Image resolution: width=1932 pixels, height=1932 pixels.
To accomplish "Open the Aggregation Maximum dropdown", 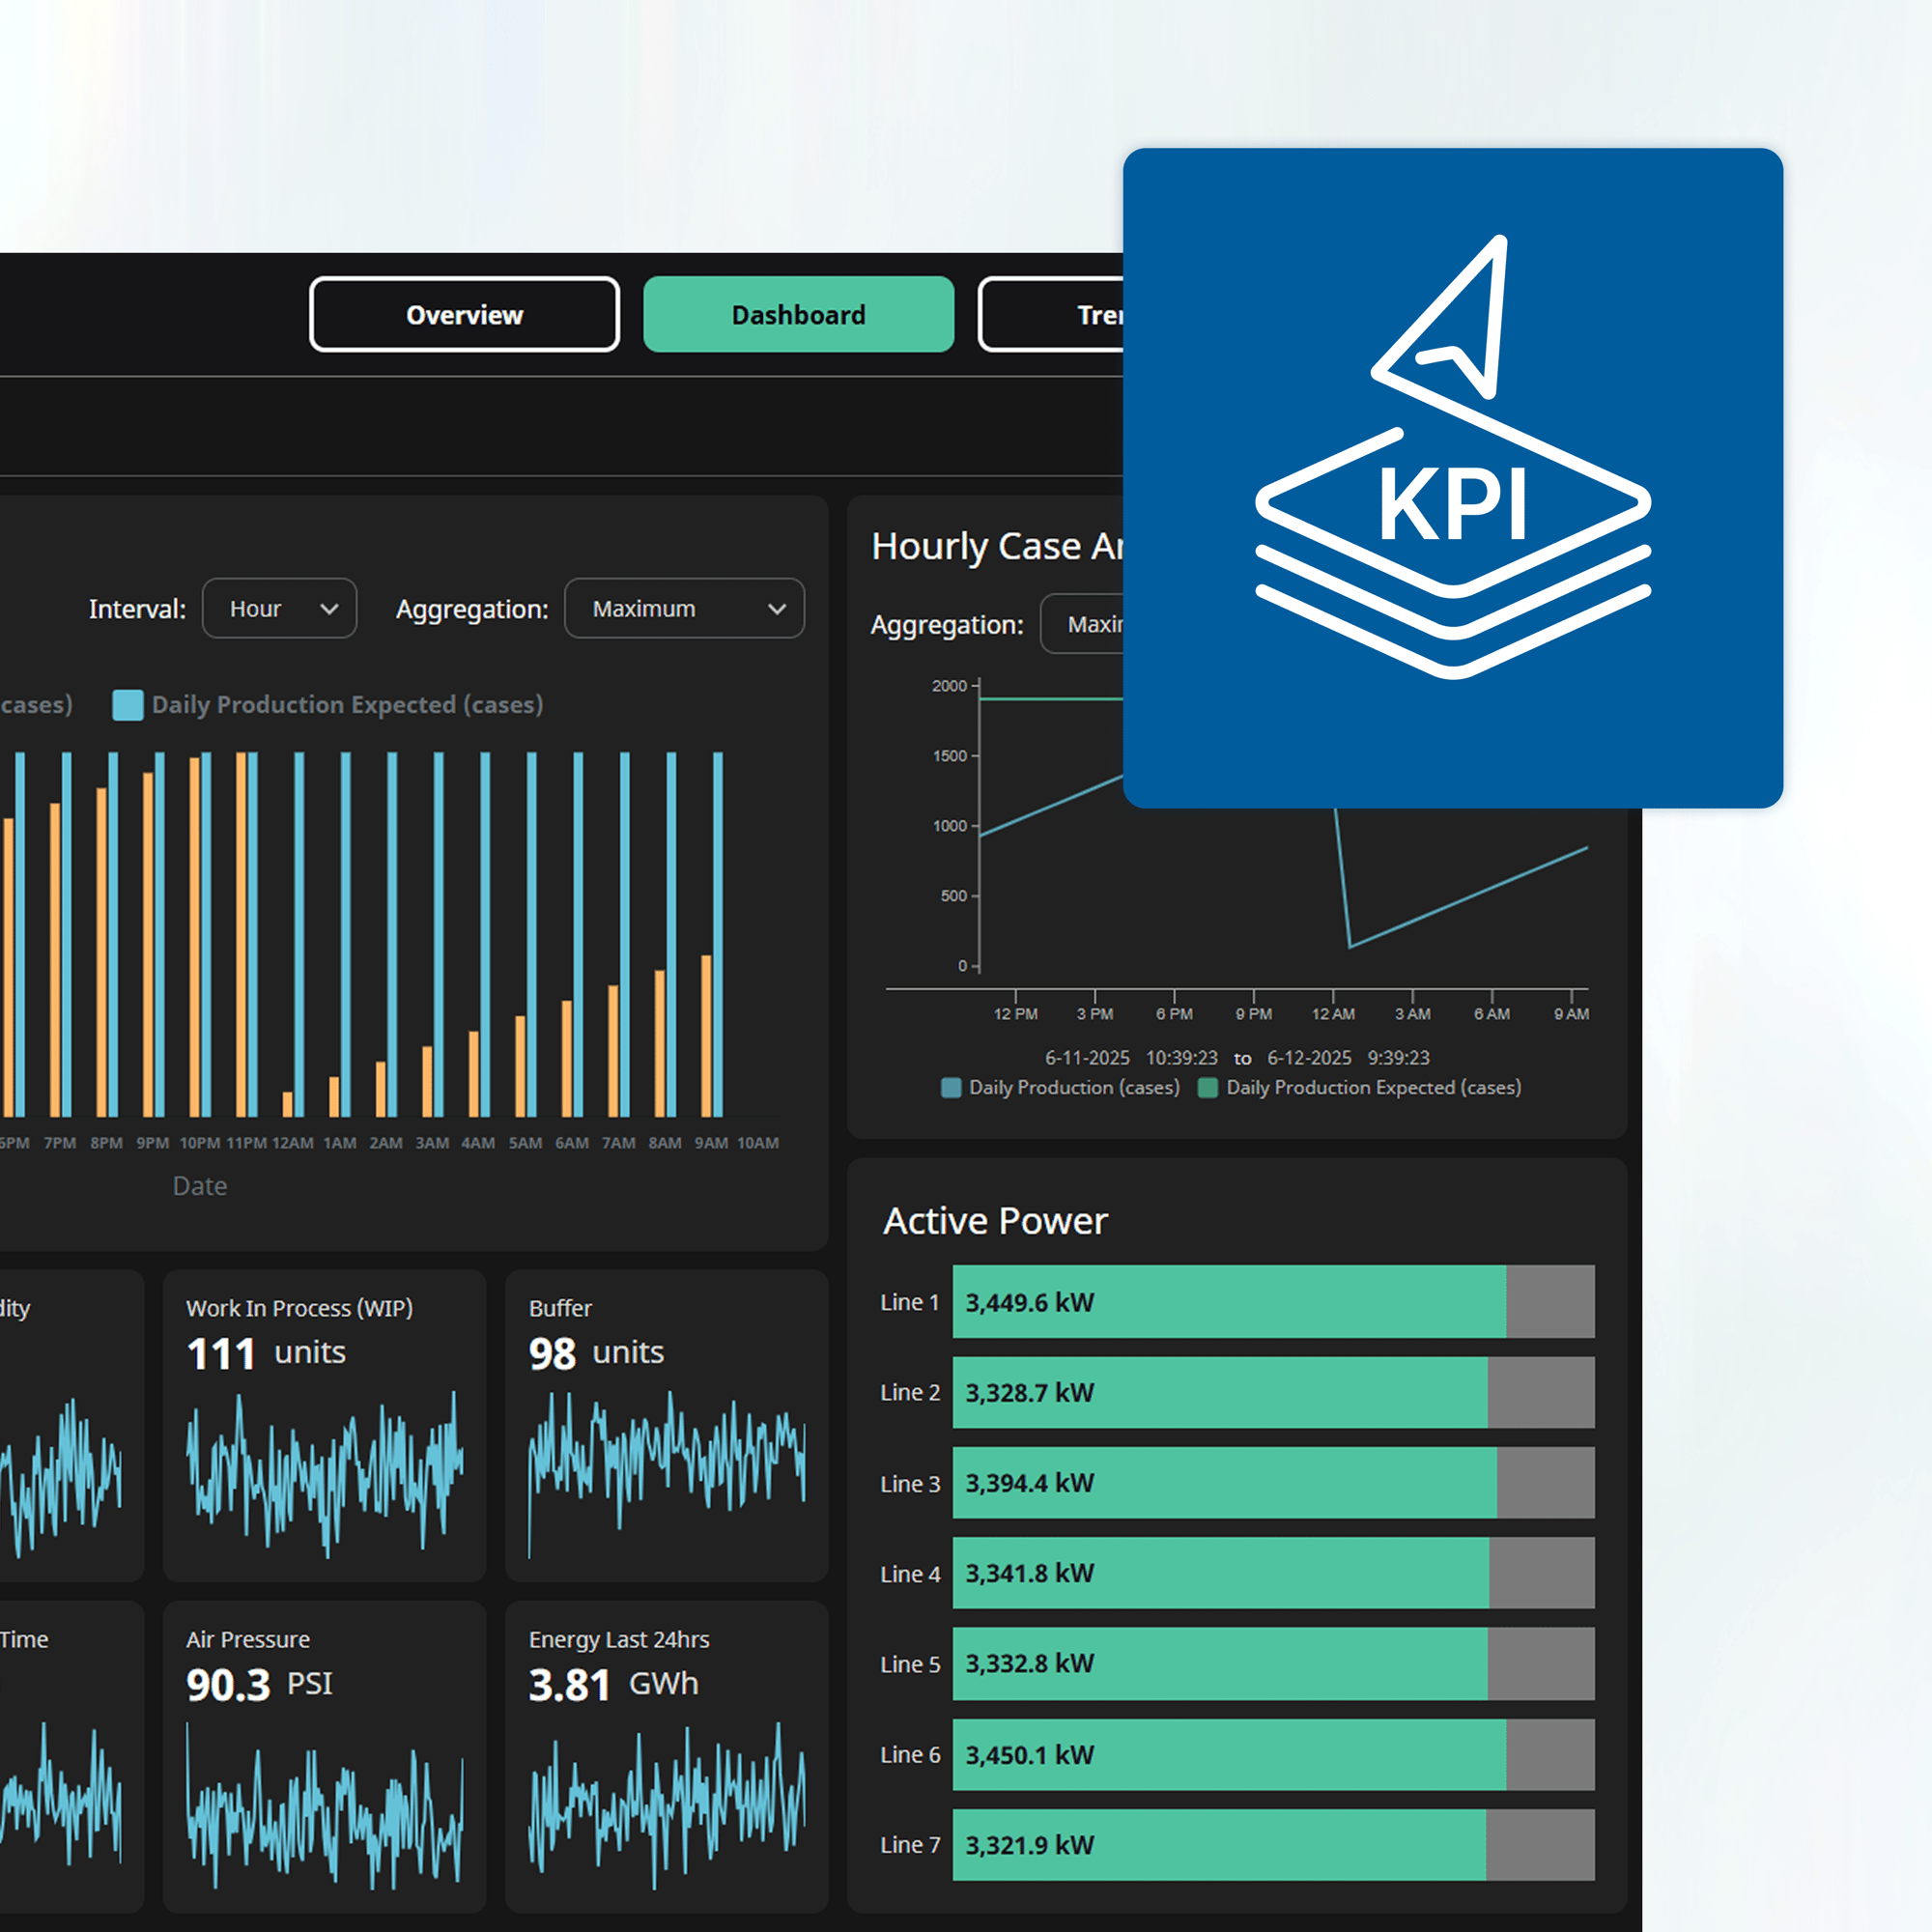I will 684,609.
